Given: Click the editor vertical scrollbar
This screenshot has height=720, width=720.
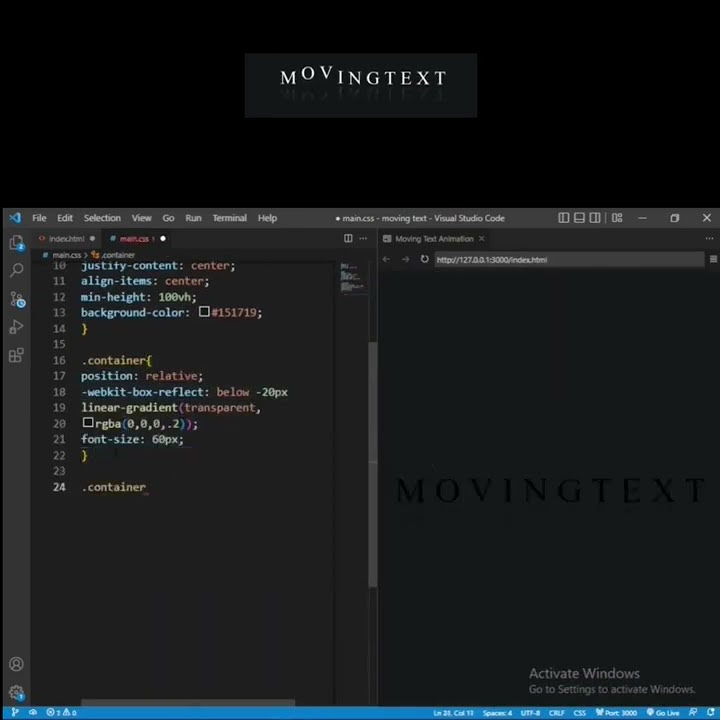Looking at the screenshot, I should click(x=372, y=464).
